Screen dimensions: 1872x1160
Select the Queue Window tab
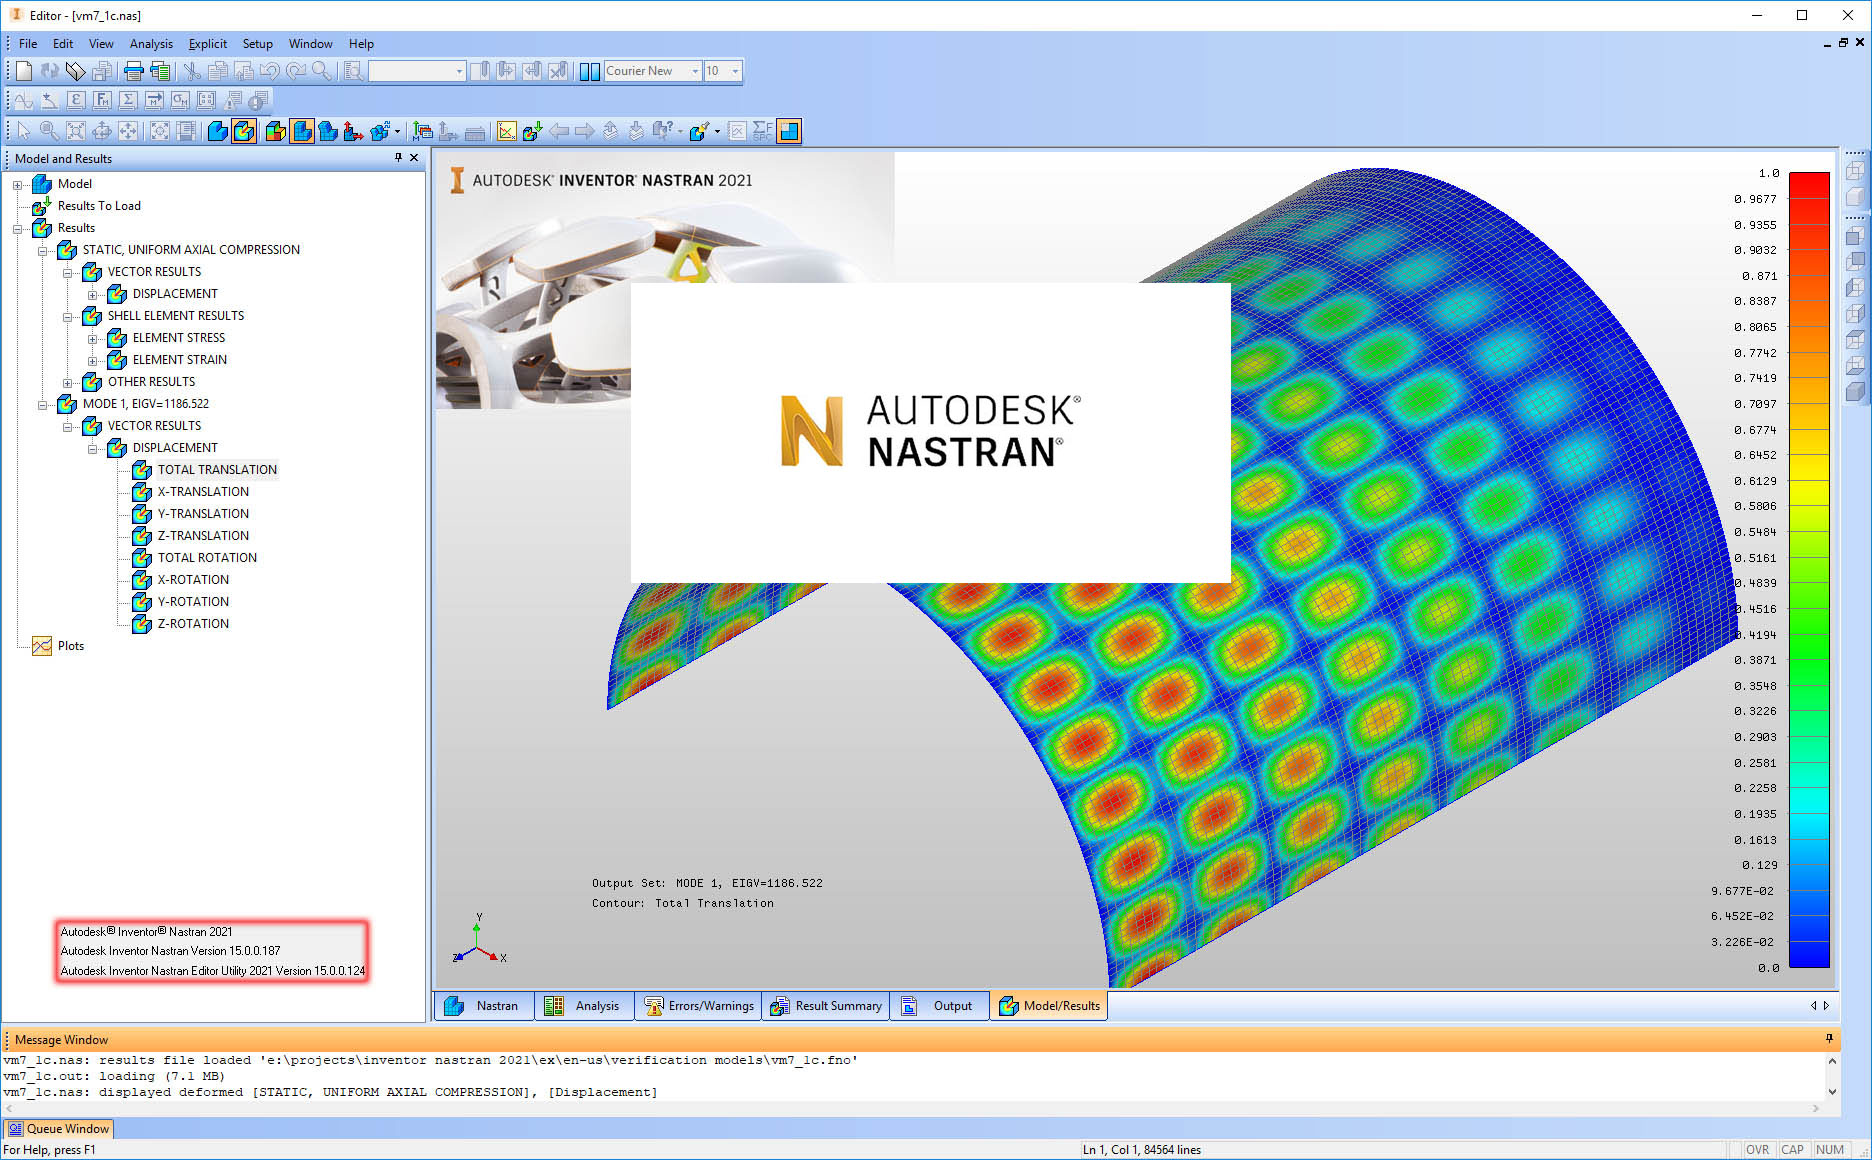coord(58,1128)
